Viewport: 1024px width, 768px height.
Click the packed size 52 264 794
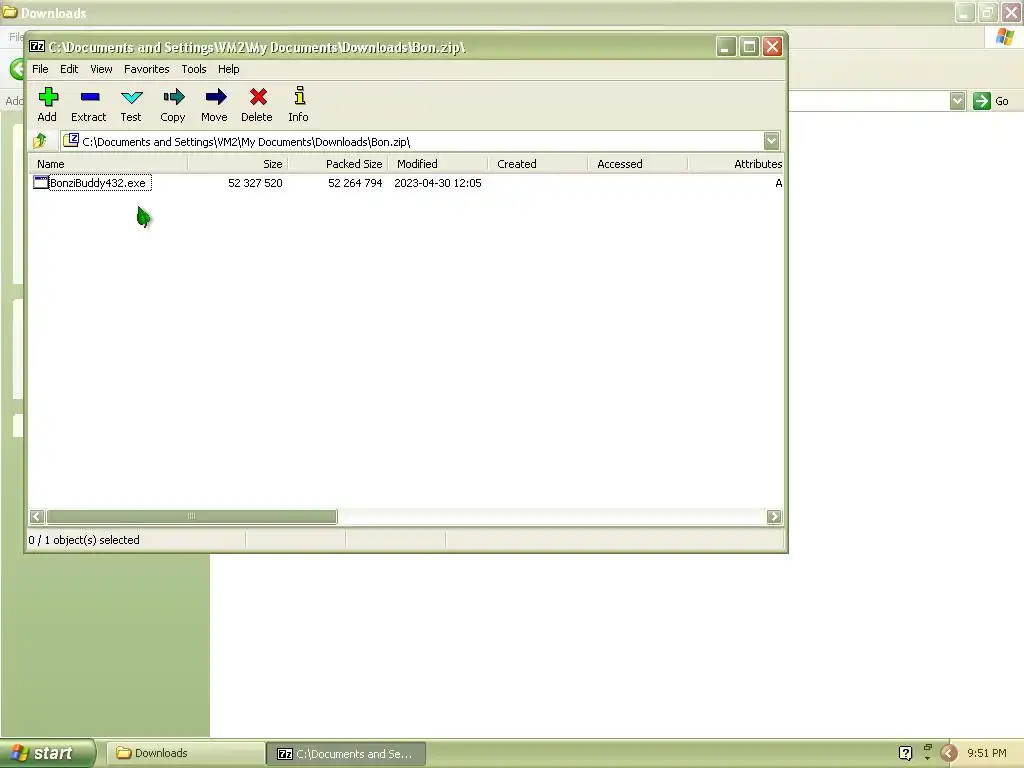(x=355, y=183)
